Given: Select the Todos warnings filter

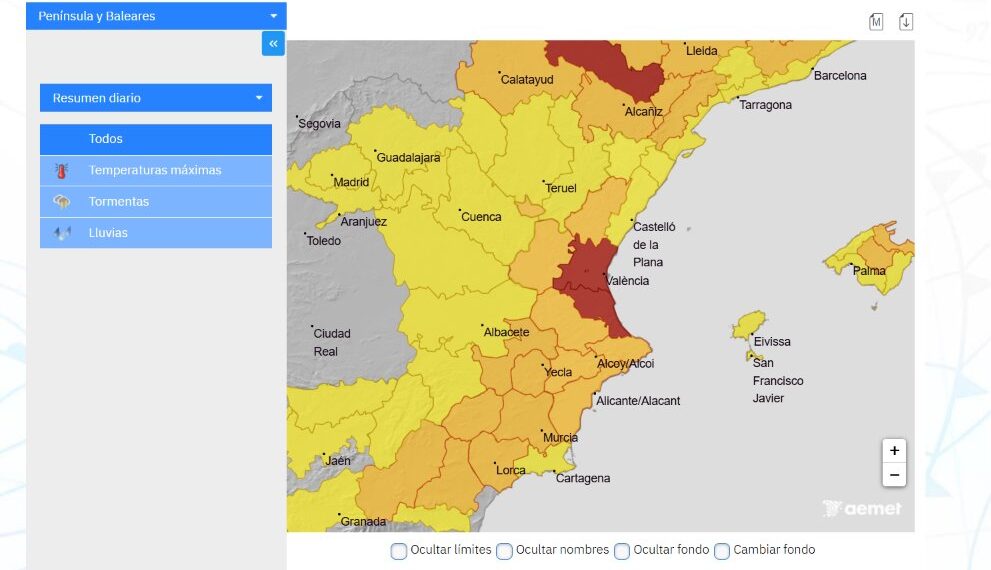Looking at the screenshot, I should point(155,139).
